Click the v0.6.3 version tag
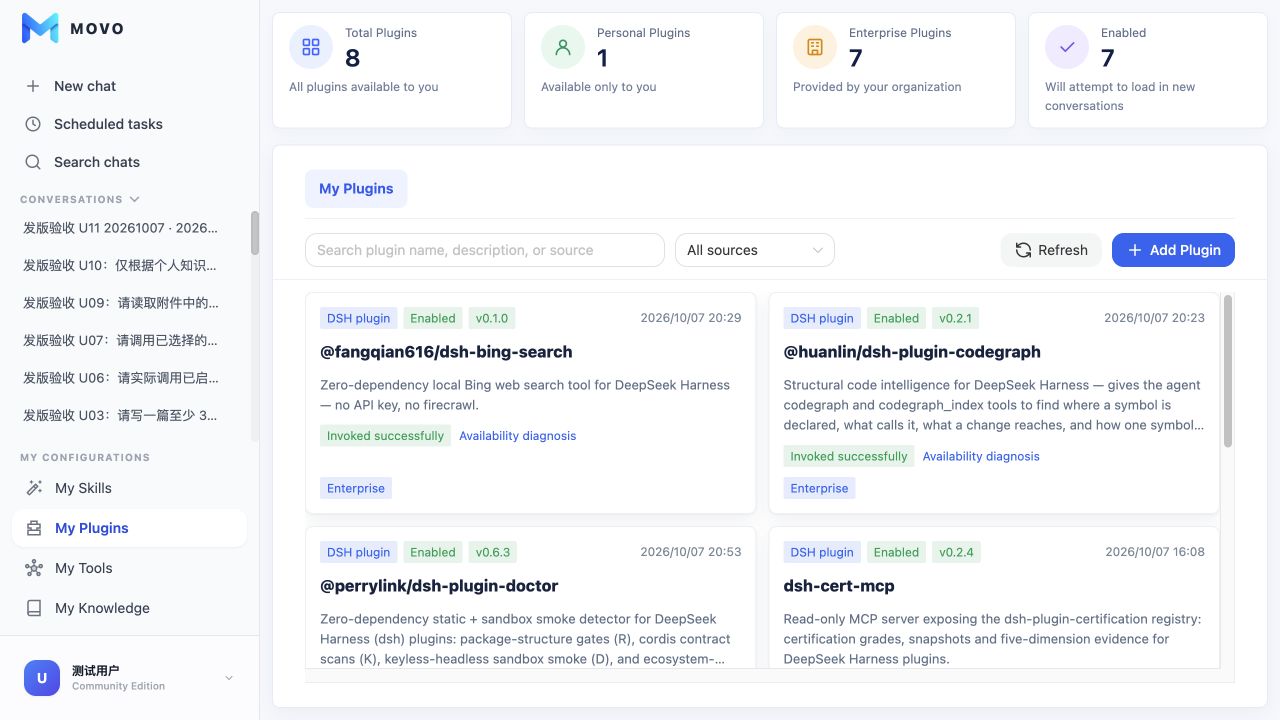Viewport: 1280px width, 720px height. click(x=493, y=552)
